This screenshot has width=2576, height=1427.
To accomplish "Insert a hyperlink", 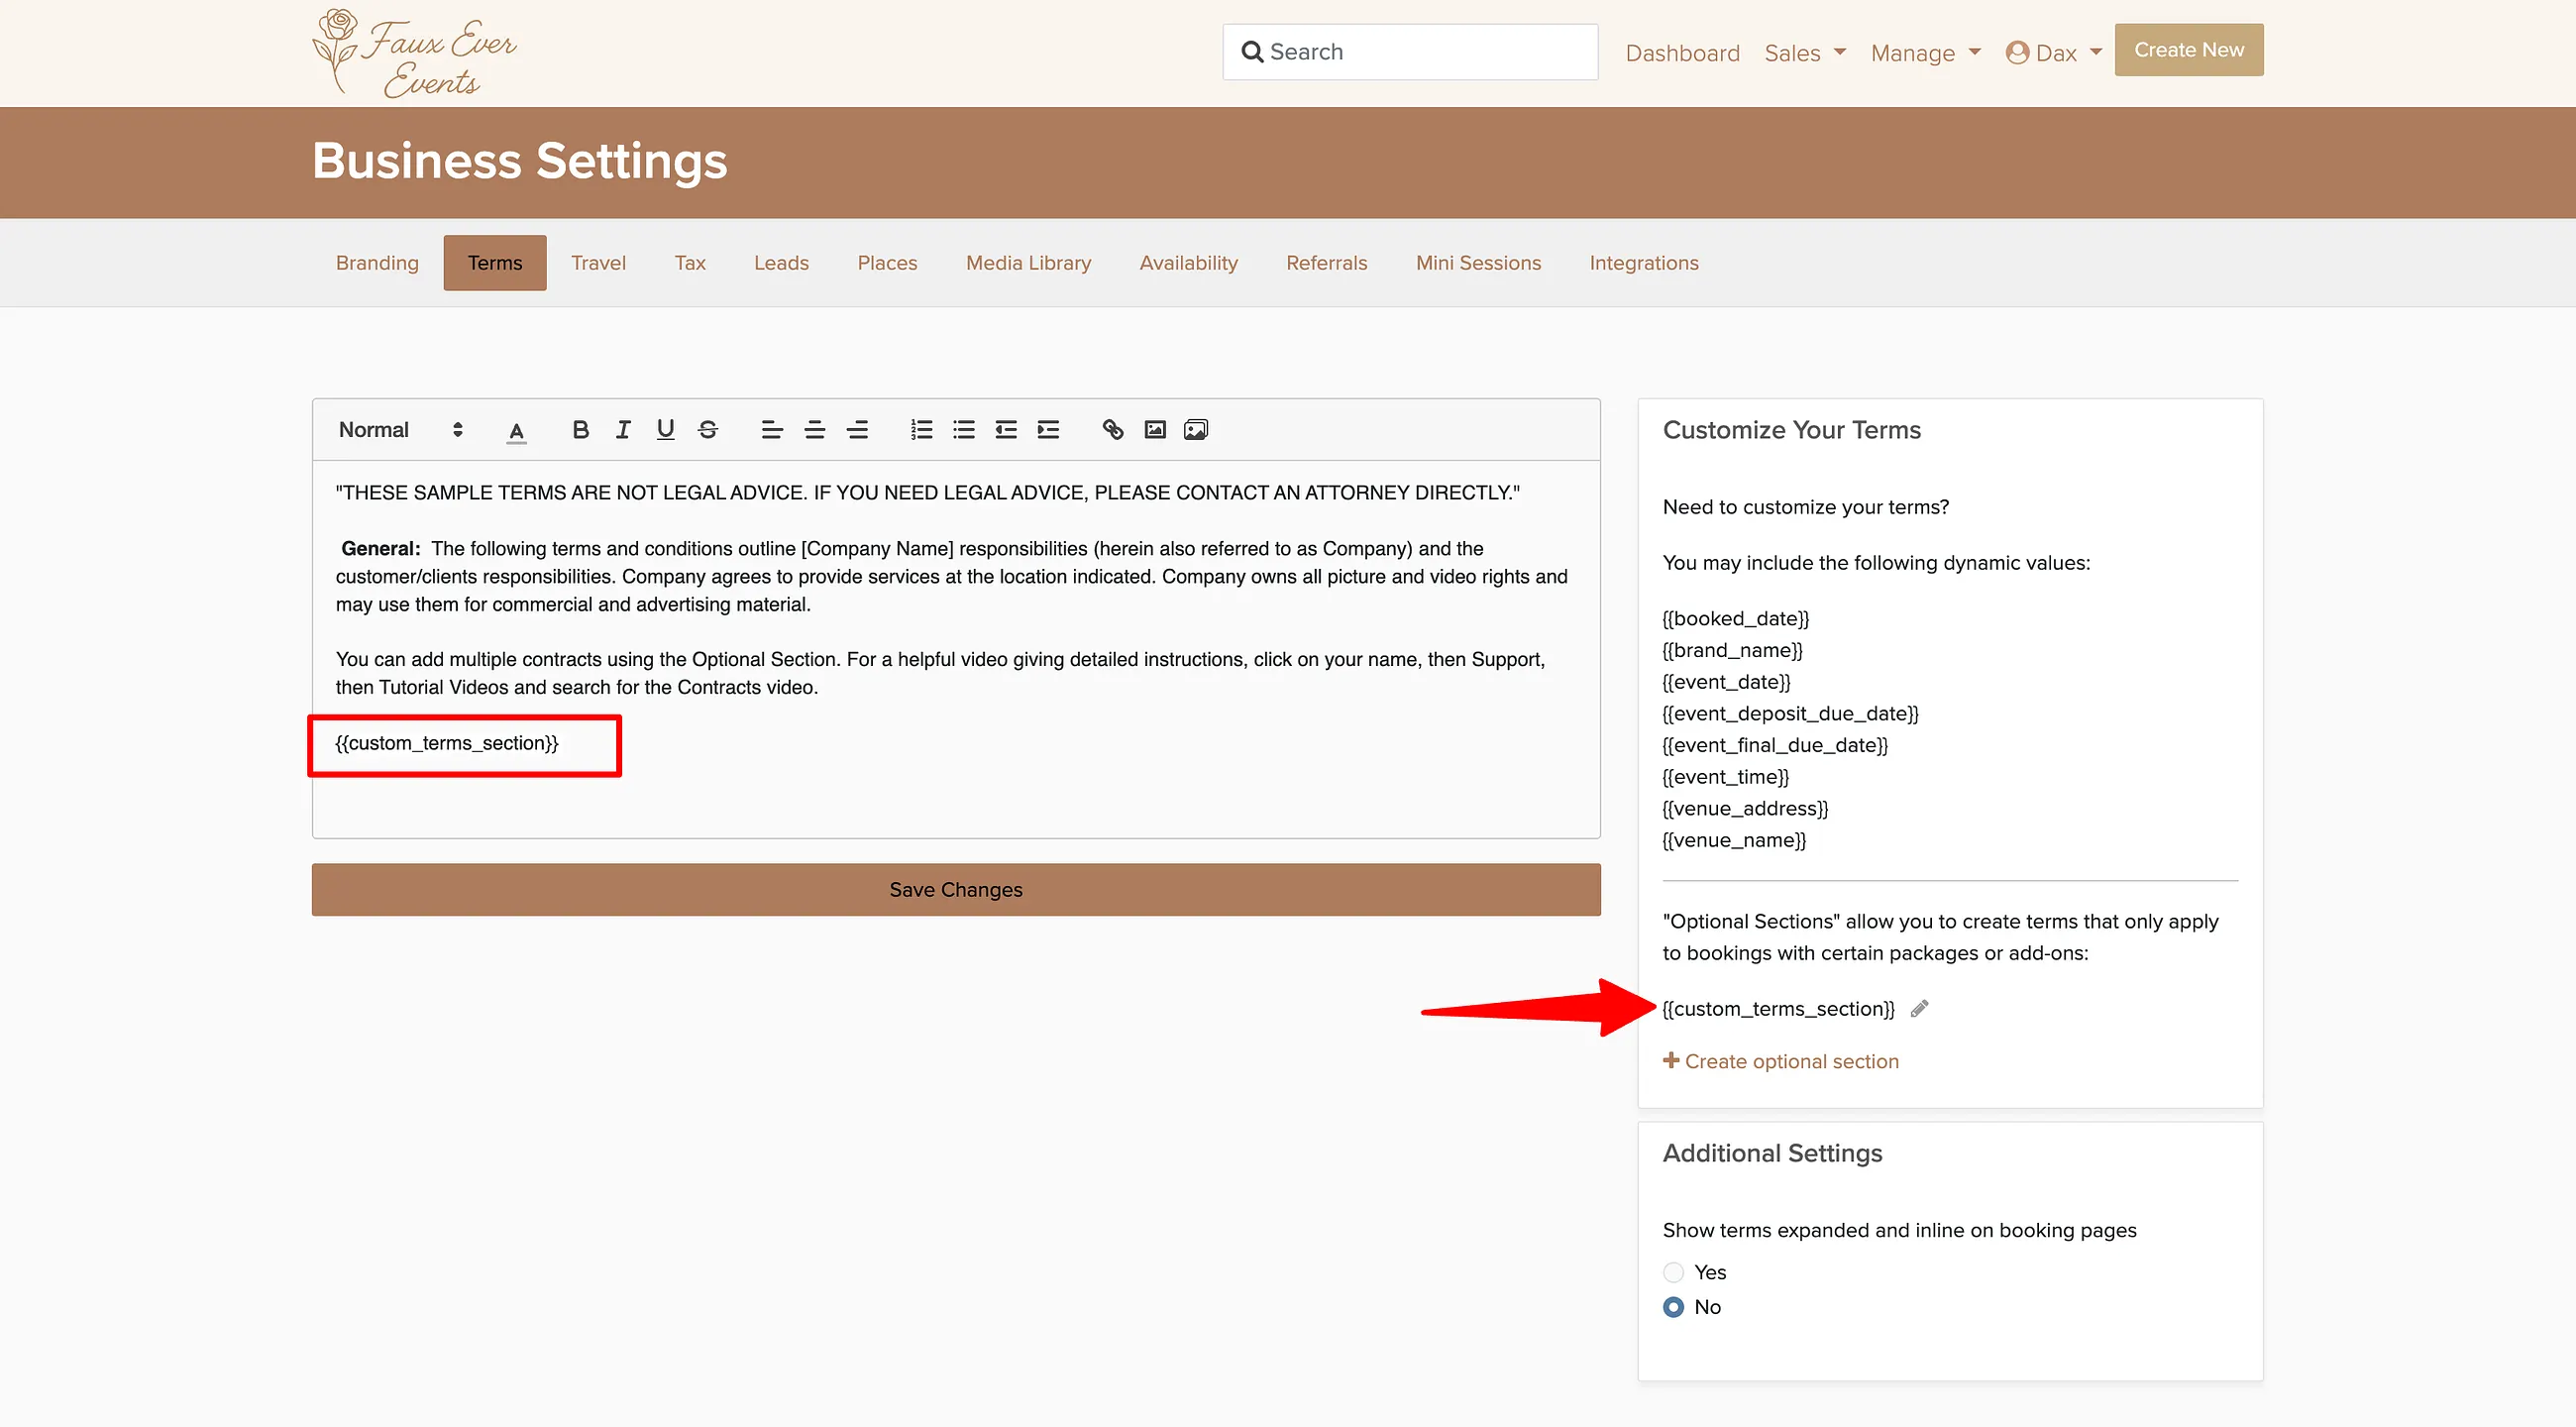I will pyautogui.click(x=1113, y=430).
